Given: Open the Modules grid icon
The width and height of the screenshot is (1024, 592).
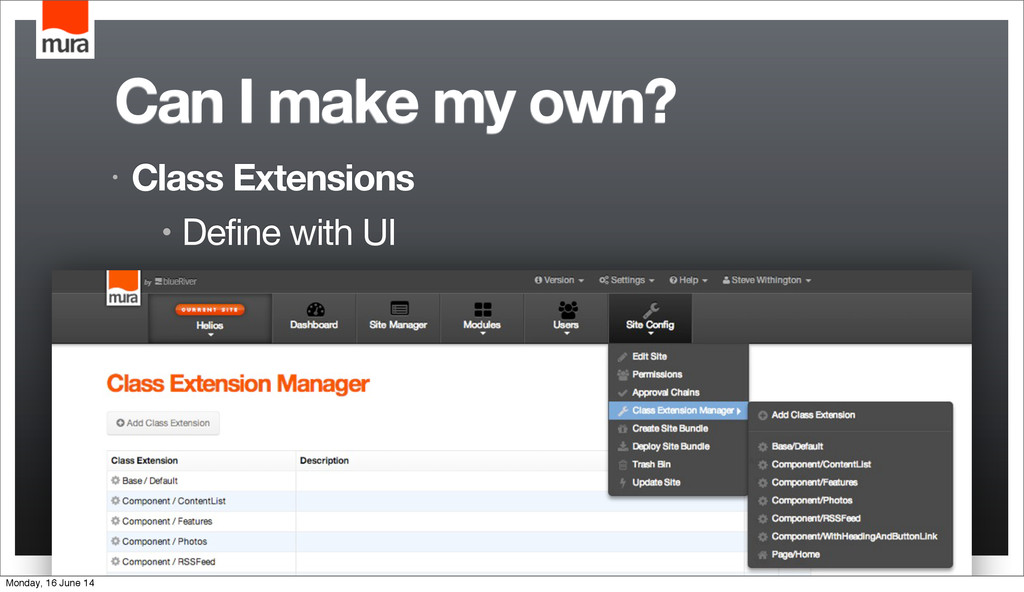Looking at the screenshot, I should click(483, 310).
